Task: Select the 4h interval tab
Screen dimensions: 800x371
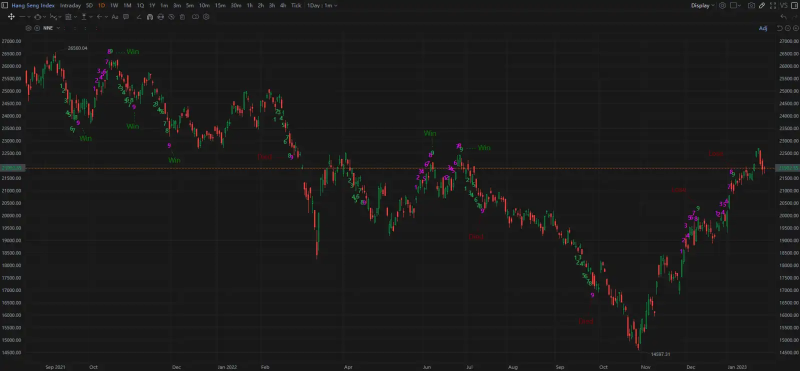Action: click(x=283, y=5)
